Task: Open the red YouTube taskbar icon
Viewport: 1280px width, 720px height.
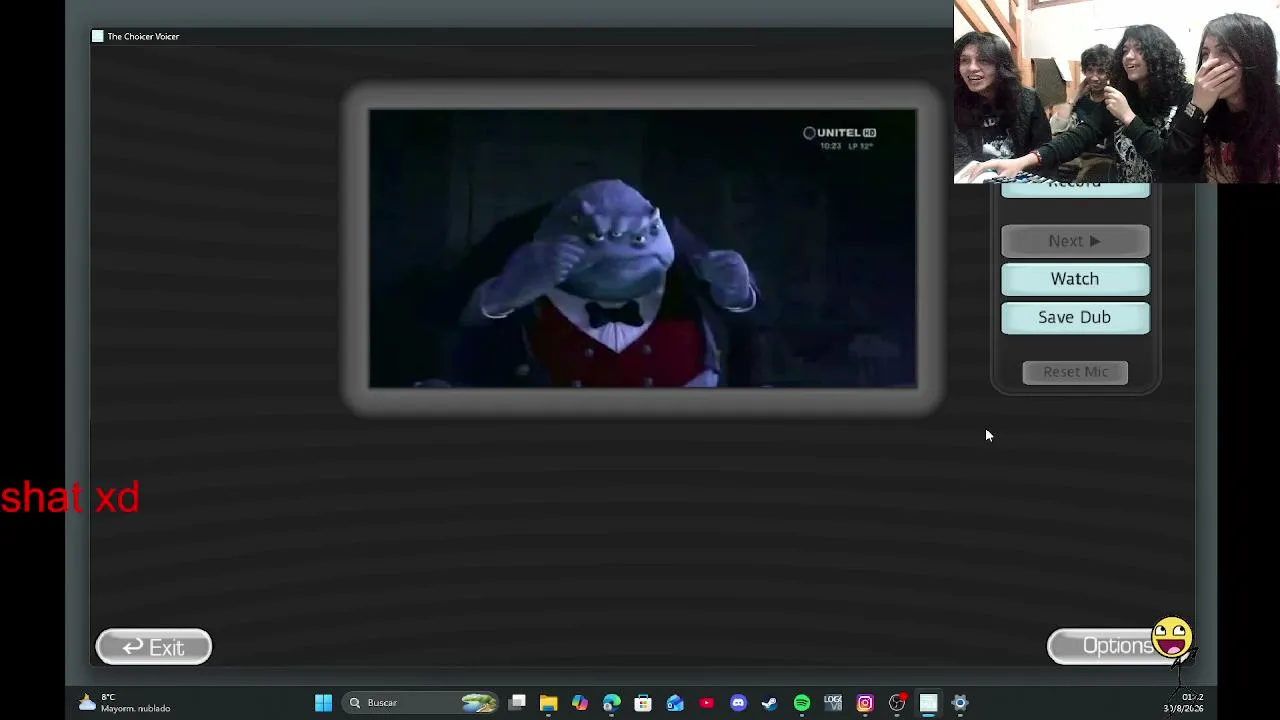Action: tap(707, 703)
